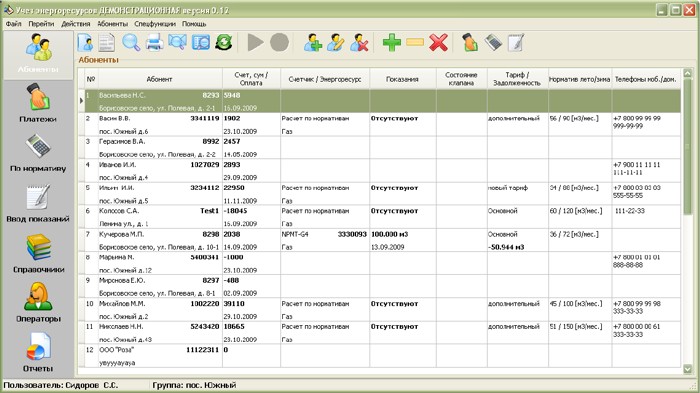Screen dimensions: 700x393
Task: Click the Счет, сум / Оплата column header
Action: point(251,79)
